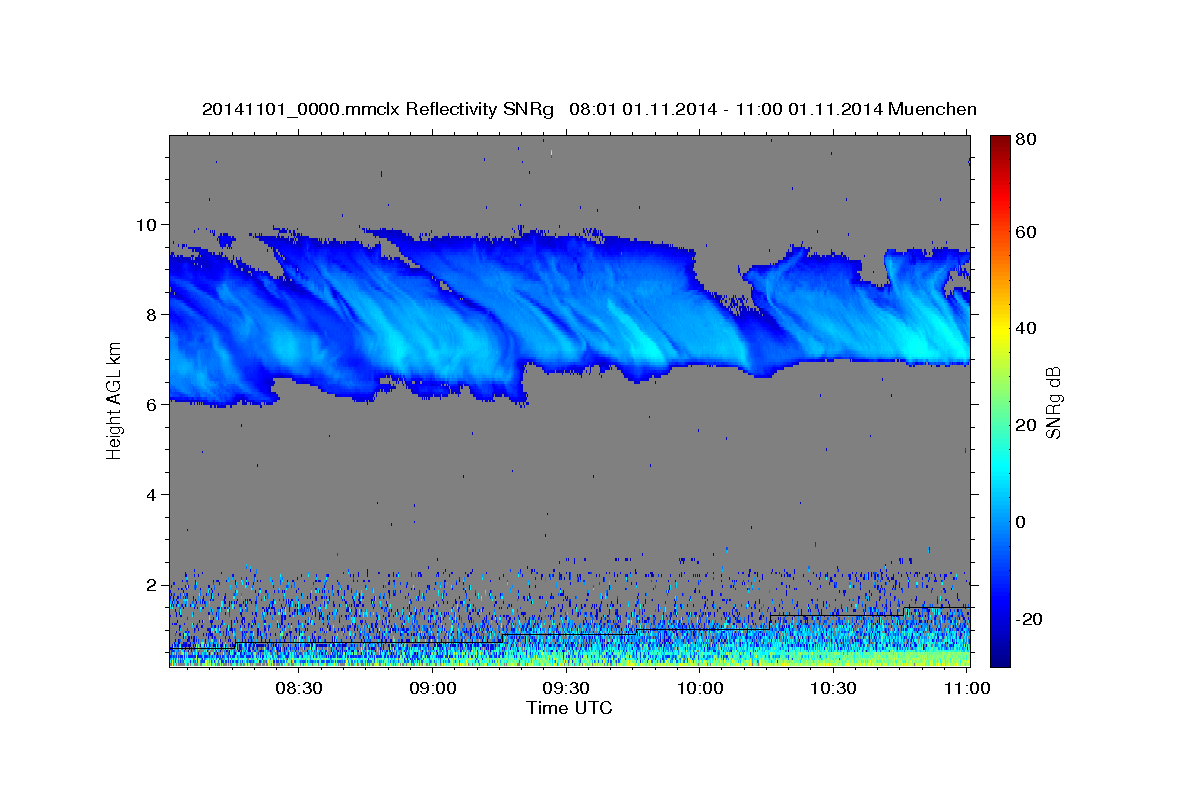Screen dimensions: 1200x800
Task: Click the height tick label 2
Action: 153,584
